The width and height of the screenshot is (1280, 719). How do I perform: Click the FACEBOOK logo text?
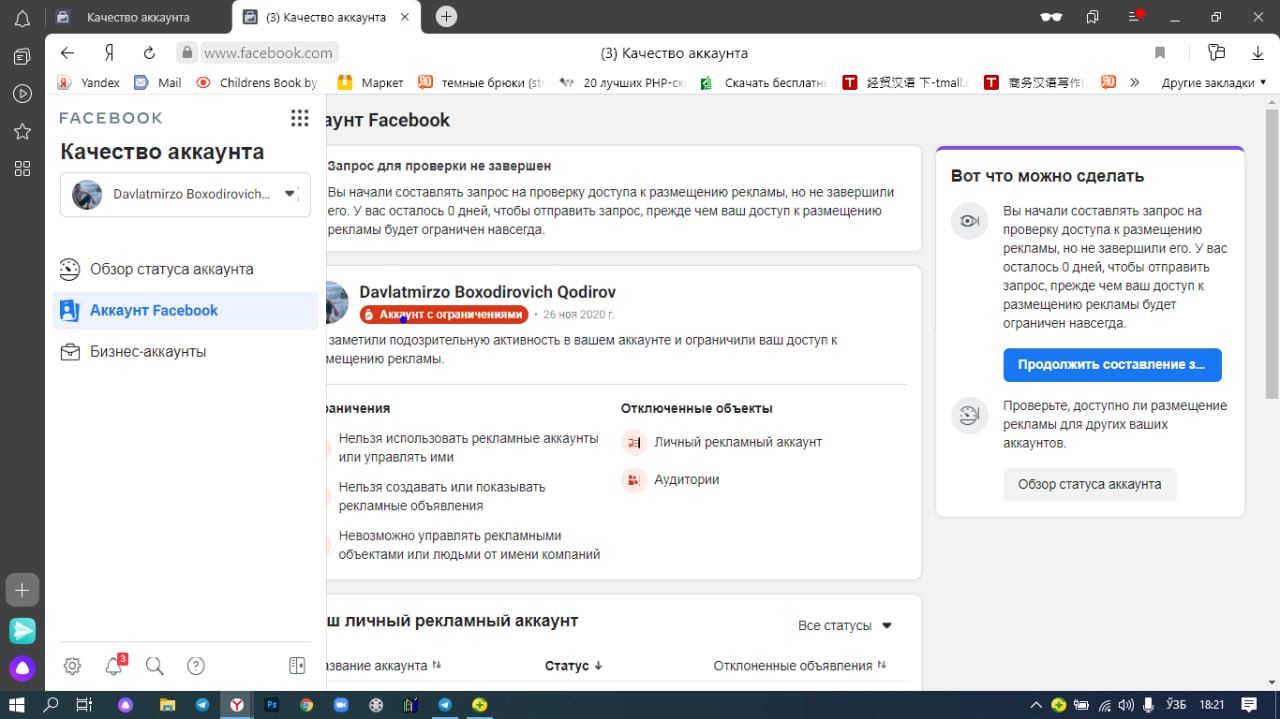click(111, 118)
